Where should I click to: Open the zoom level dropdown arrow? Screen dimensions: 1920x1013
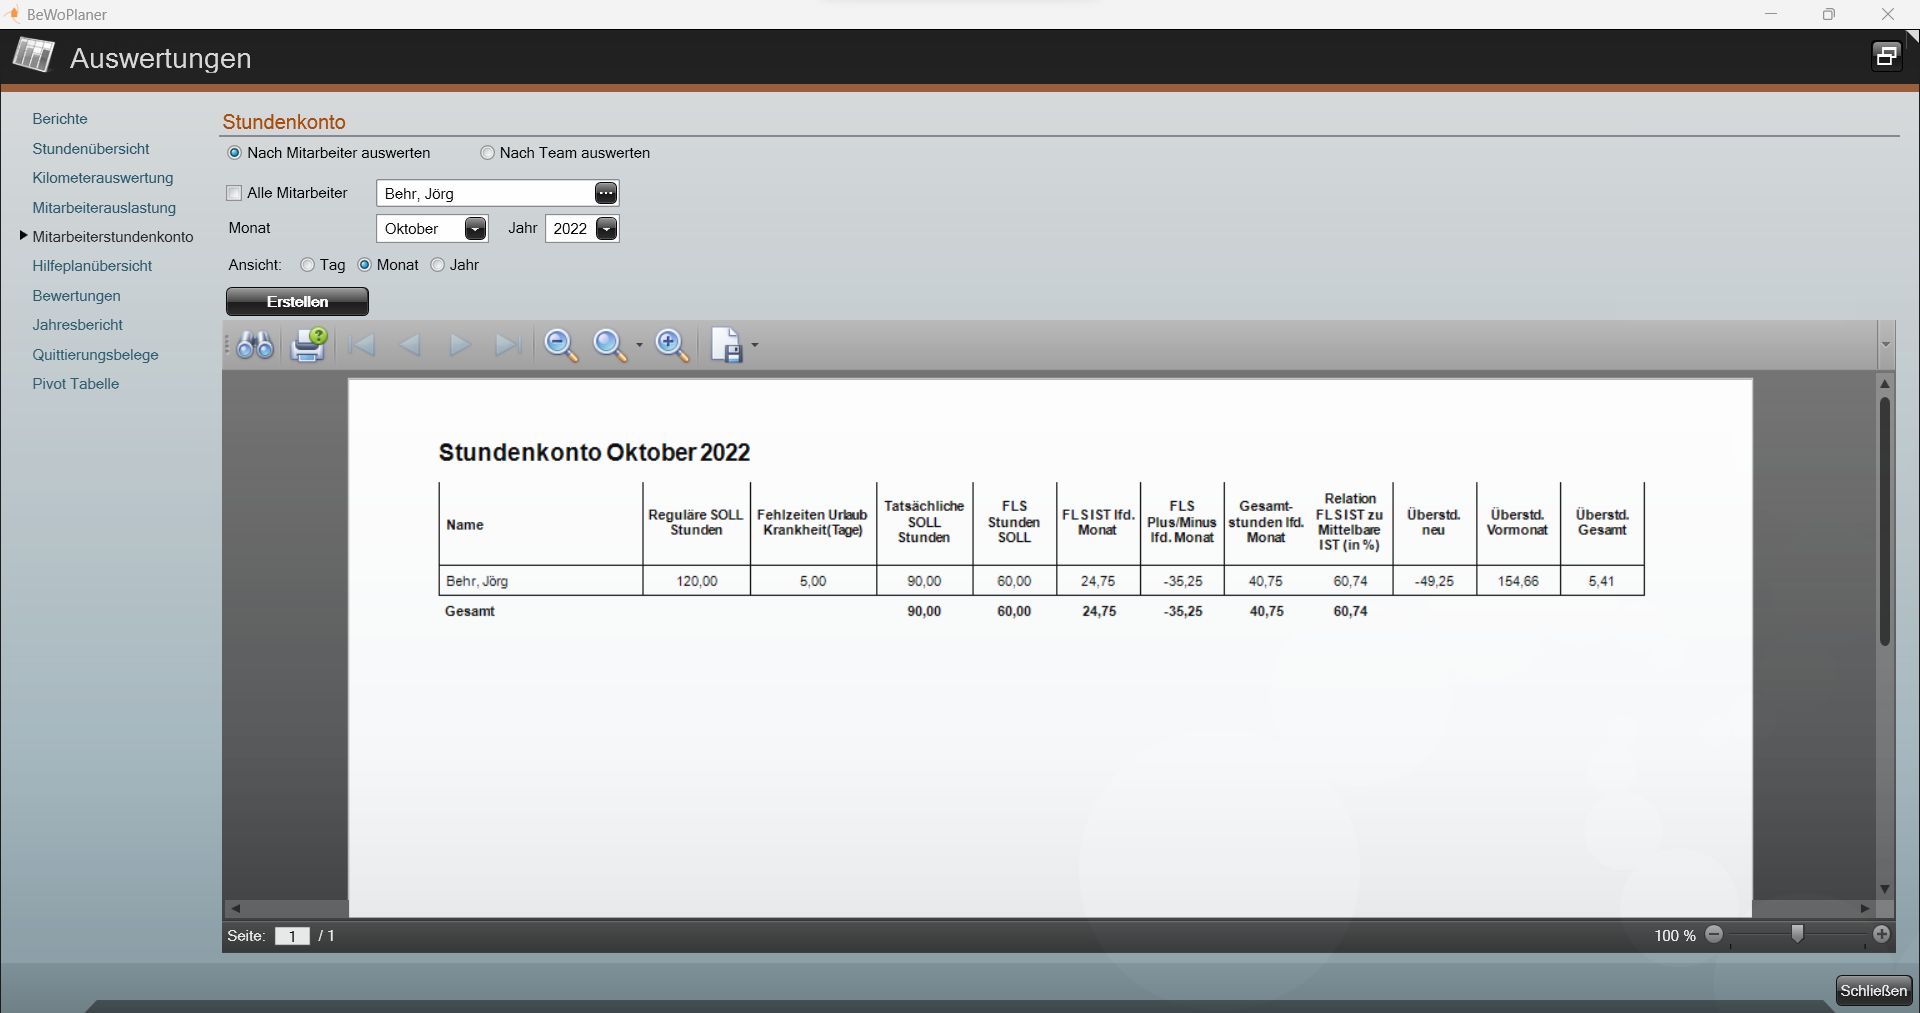tap(640, 347)
